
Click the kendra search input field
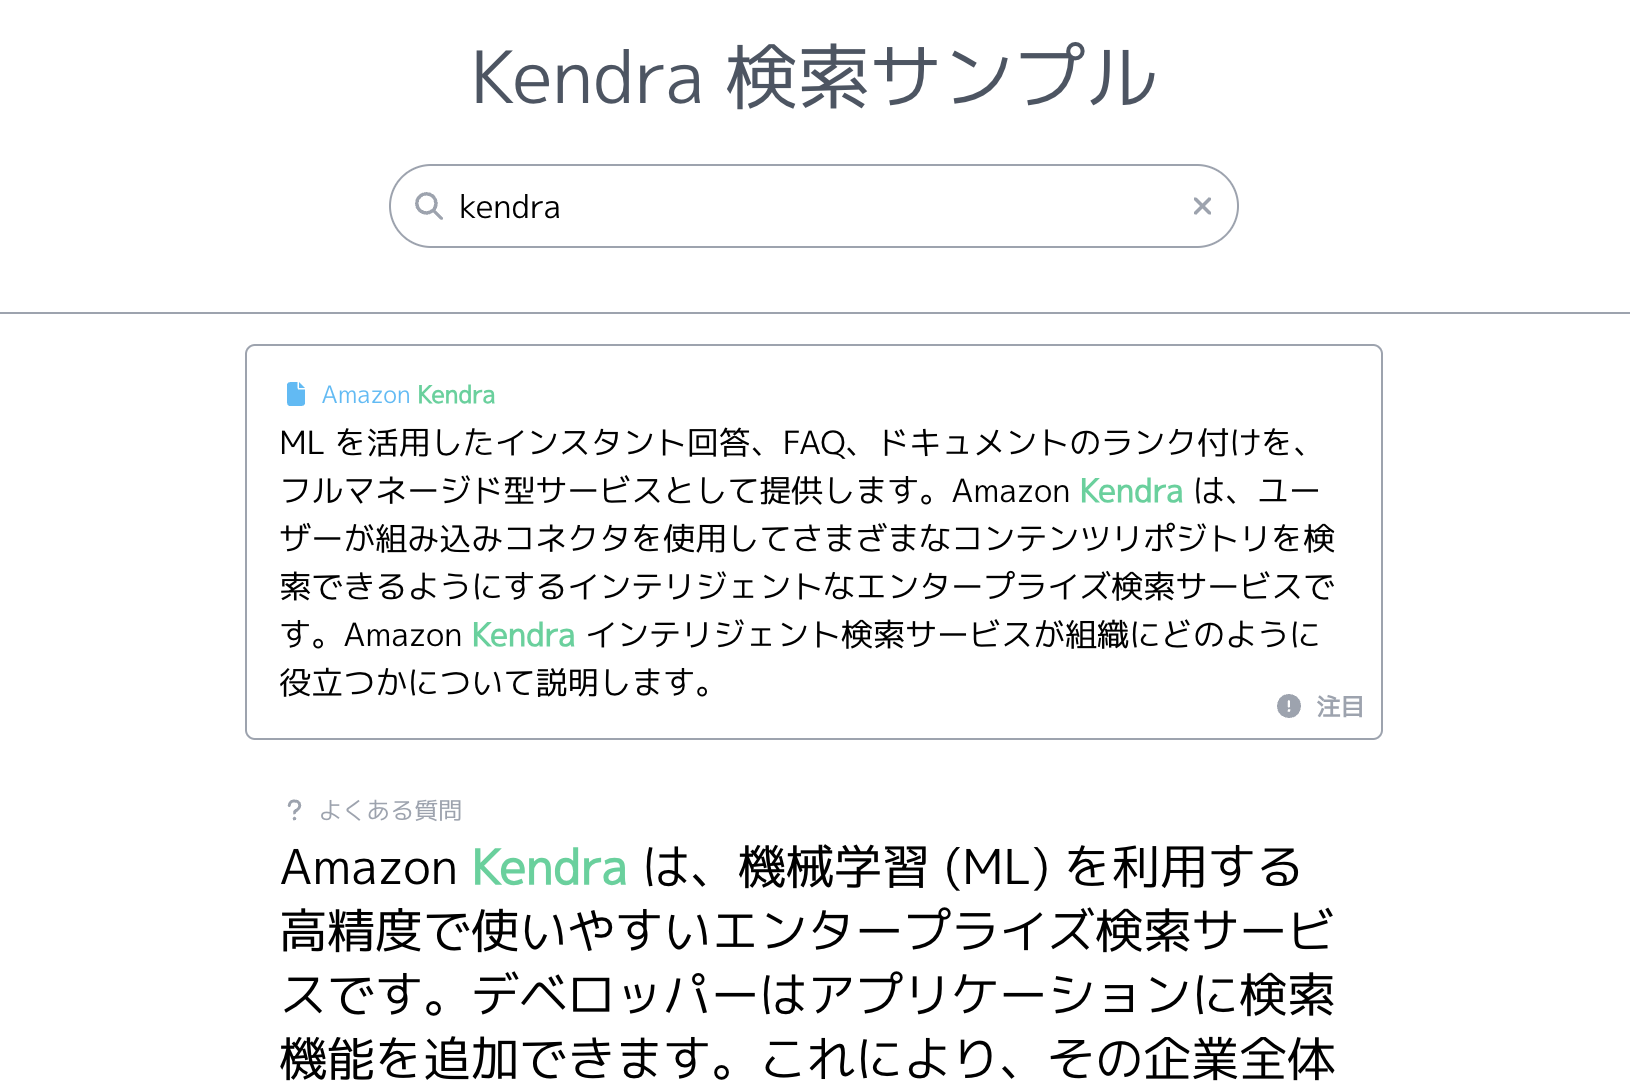click(813, 206)
